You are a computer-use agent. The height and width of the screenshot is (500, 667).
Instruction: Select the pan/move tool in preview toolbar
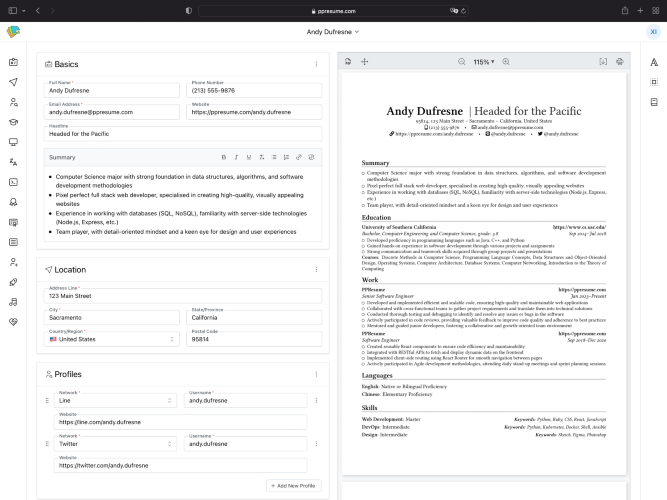coord(364,62)
